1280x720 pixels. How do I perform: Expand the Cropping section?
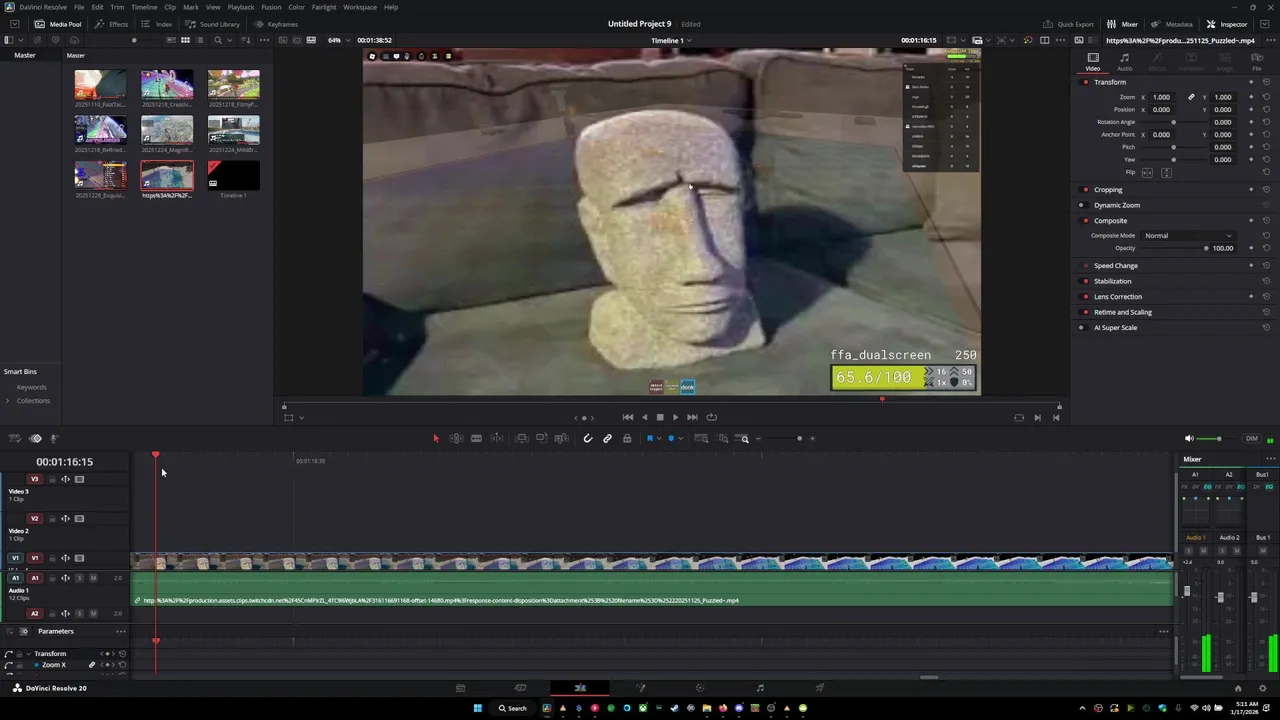tap(1108, 189)
